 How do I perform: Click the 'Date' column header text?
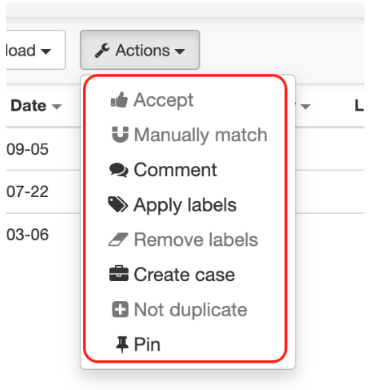[x=28, y=106]
